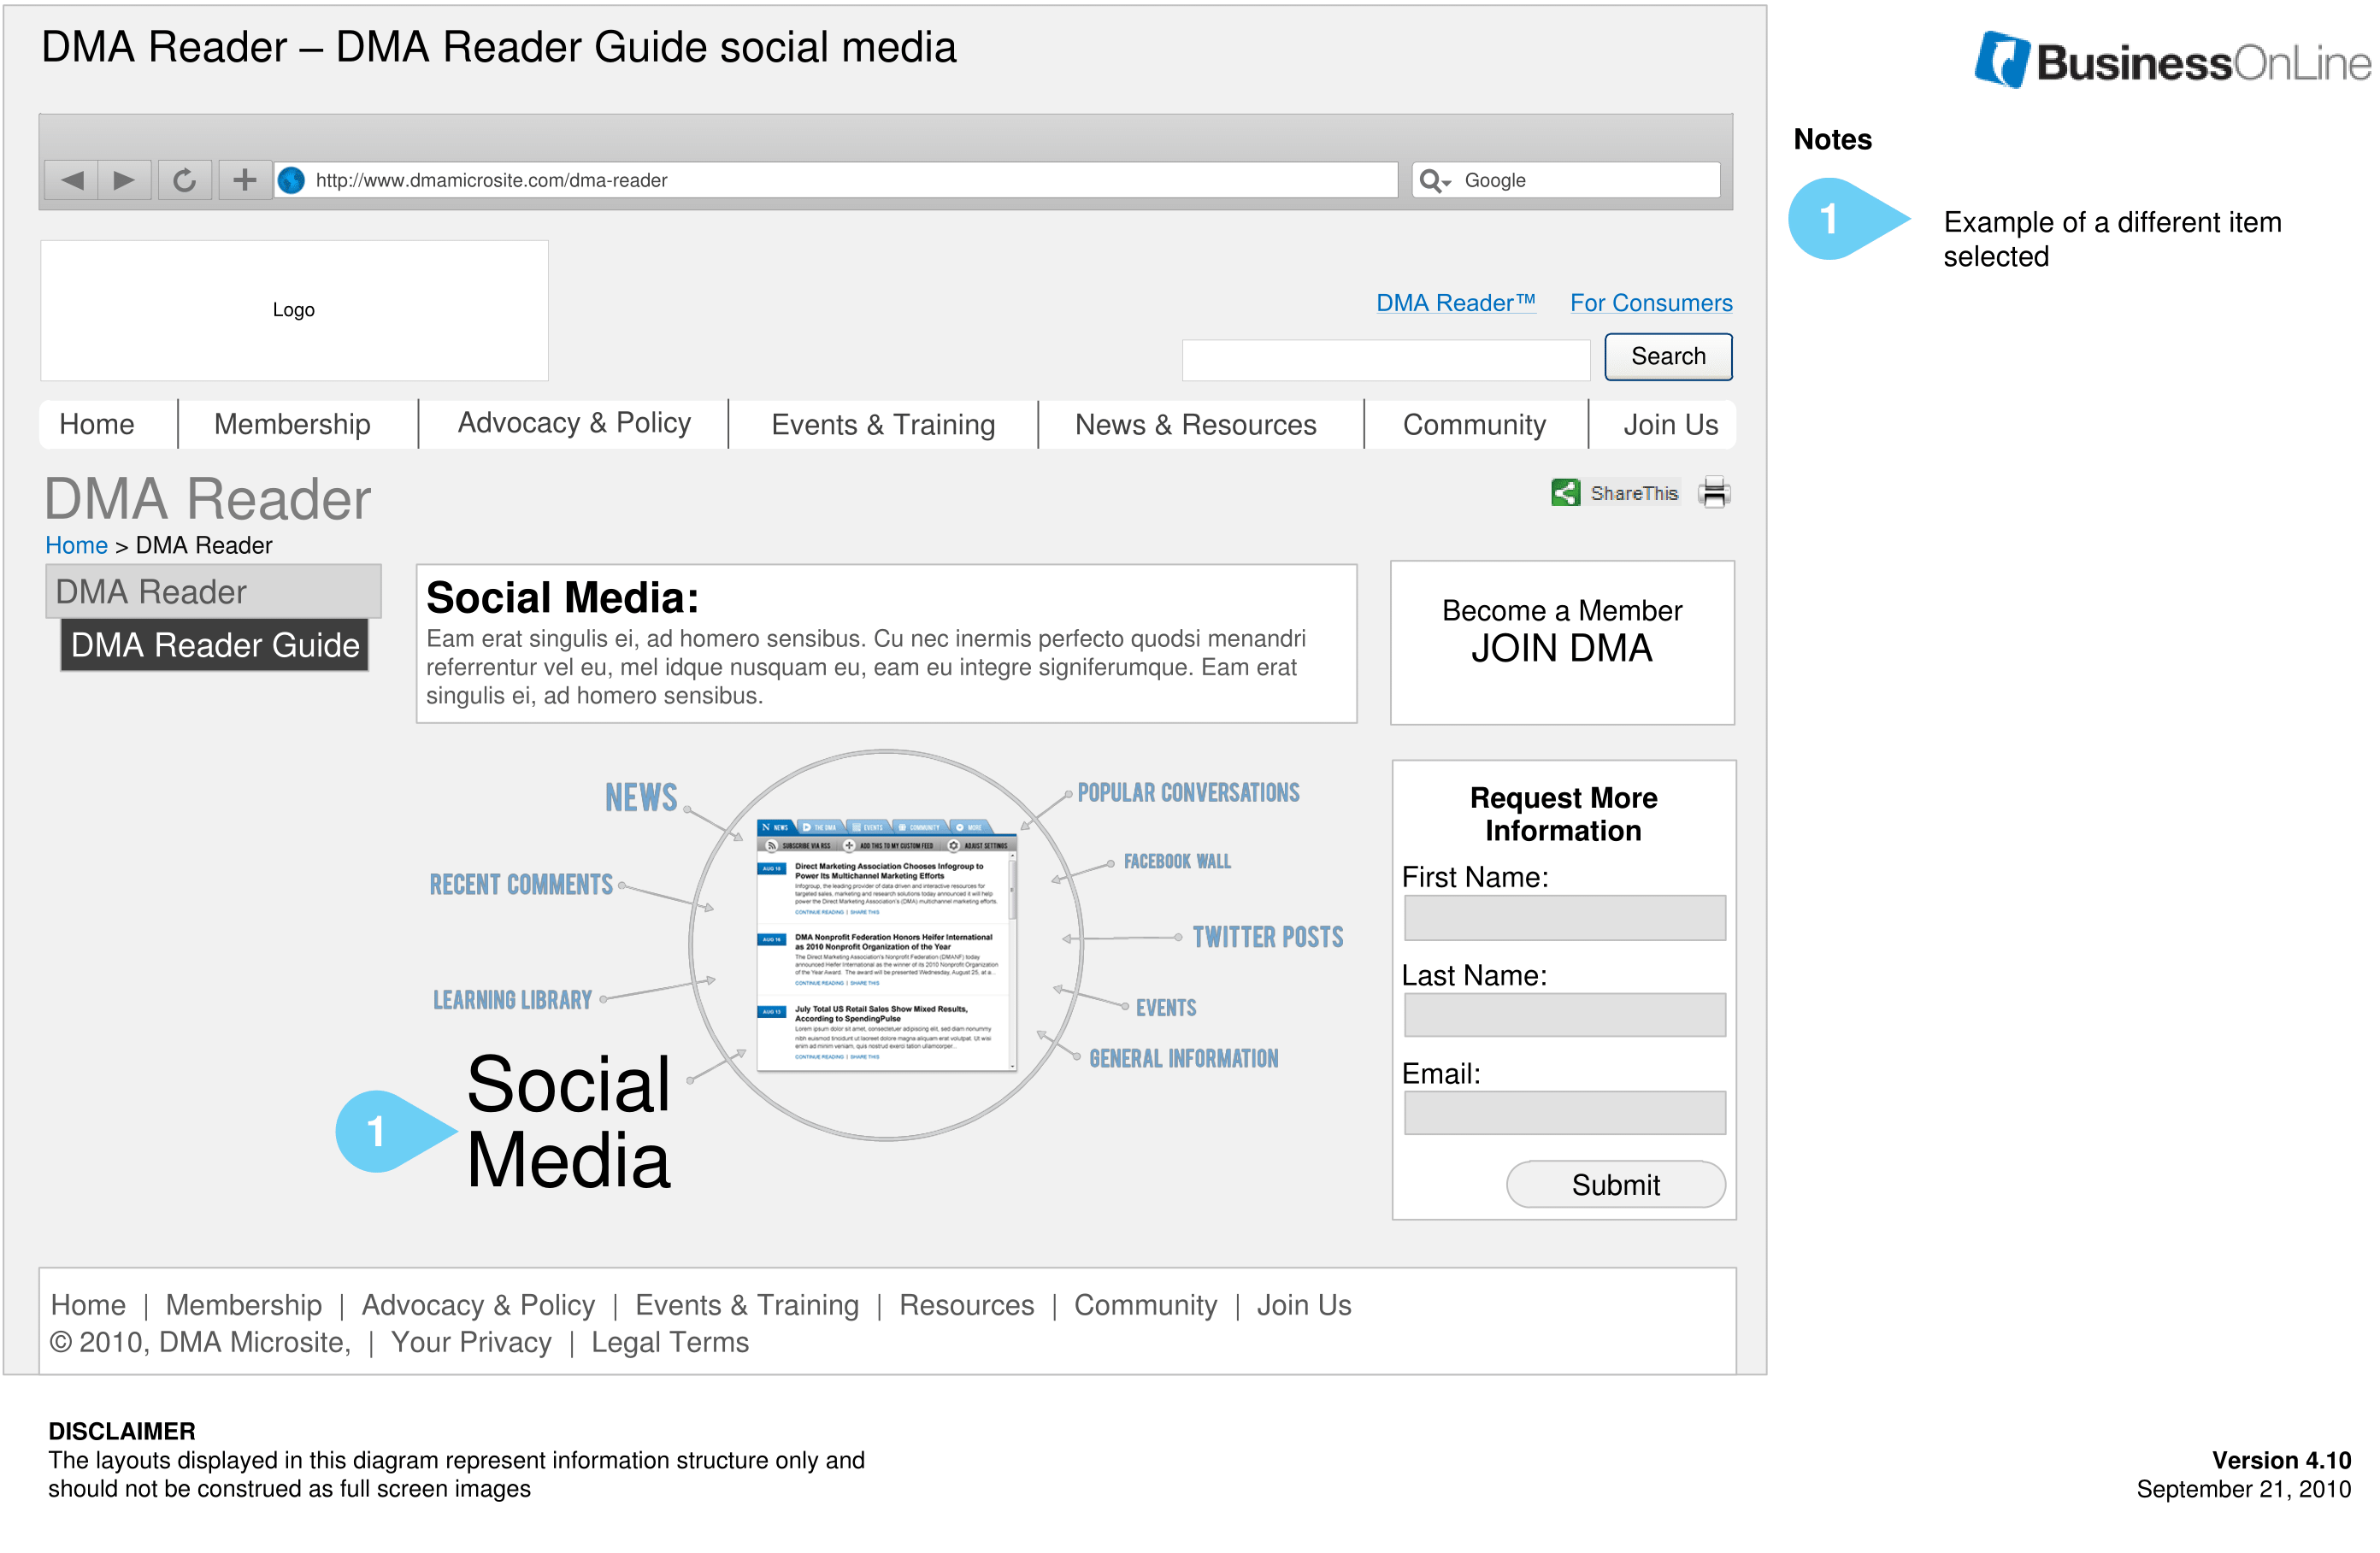2380x1553 pixels.
Task: Select NEWS label in the diagram
Action: tap(641, 798)
